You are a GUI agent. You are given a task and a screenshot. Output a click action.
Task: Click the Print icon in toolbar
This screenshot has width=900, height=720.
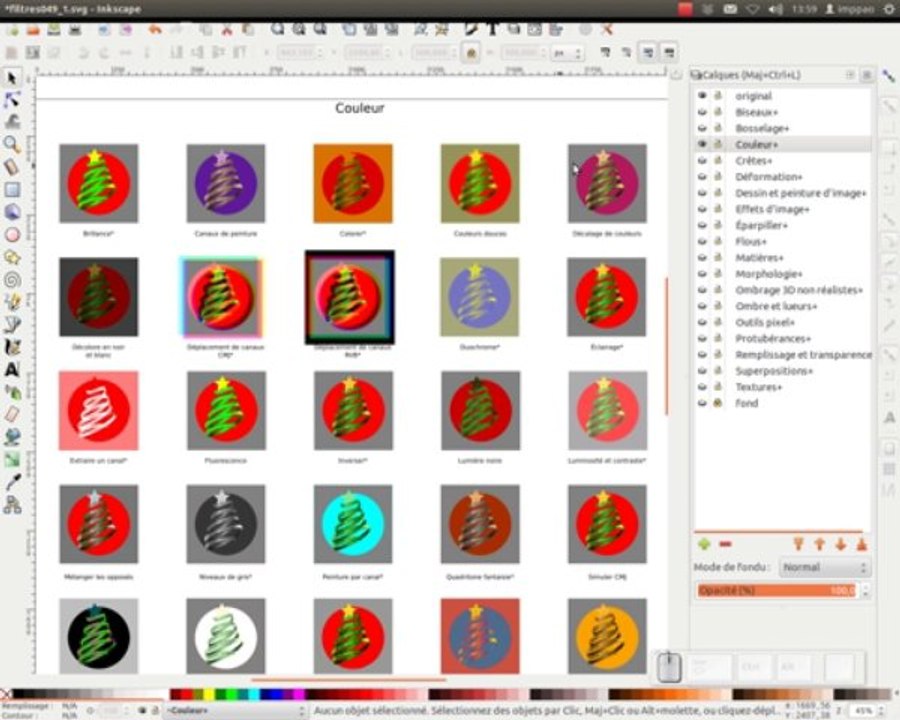tap(75, 29)
